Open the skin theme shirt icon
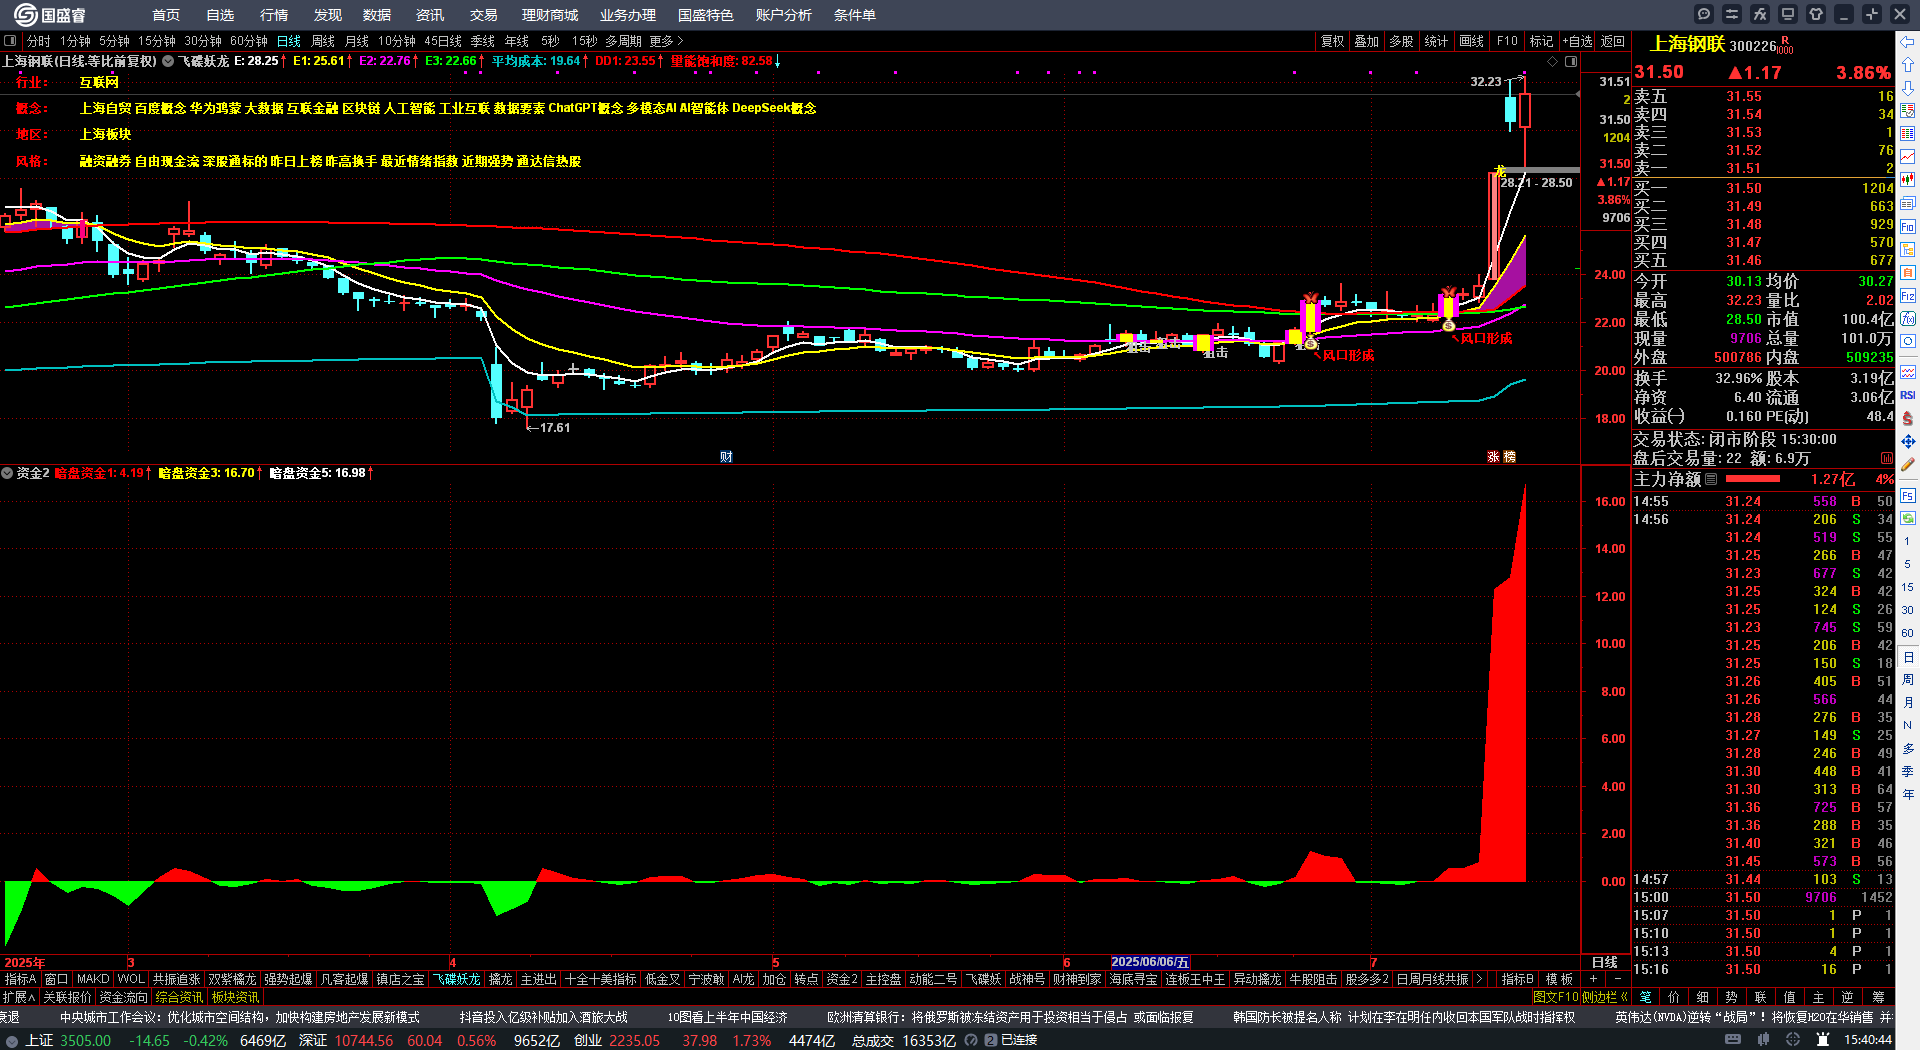 click(x=1816, y=14)
